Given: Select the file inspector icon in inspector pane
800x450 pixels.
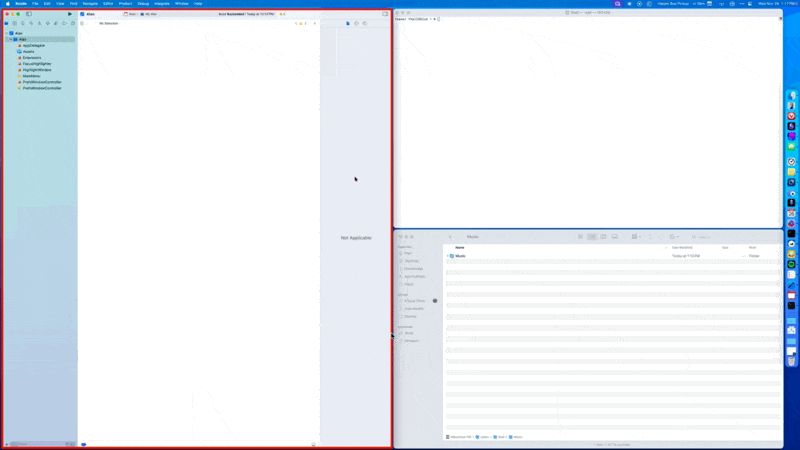Looking at the screenshot, I should [348, 23].
